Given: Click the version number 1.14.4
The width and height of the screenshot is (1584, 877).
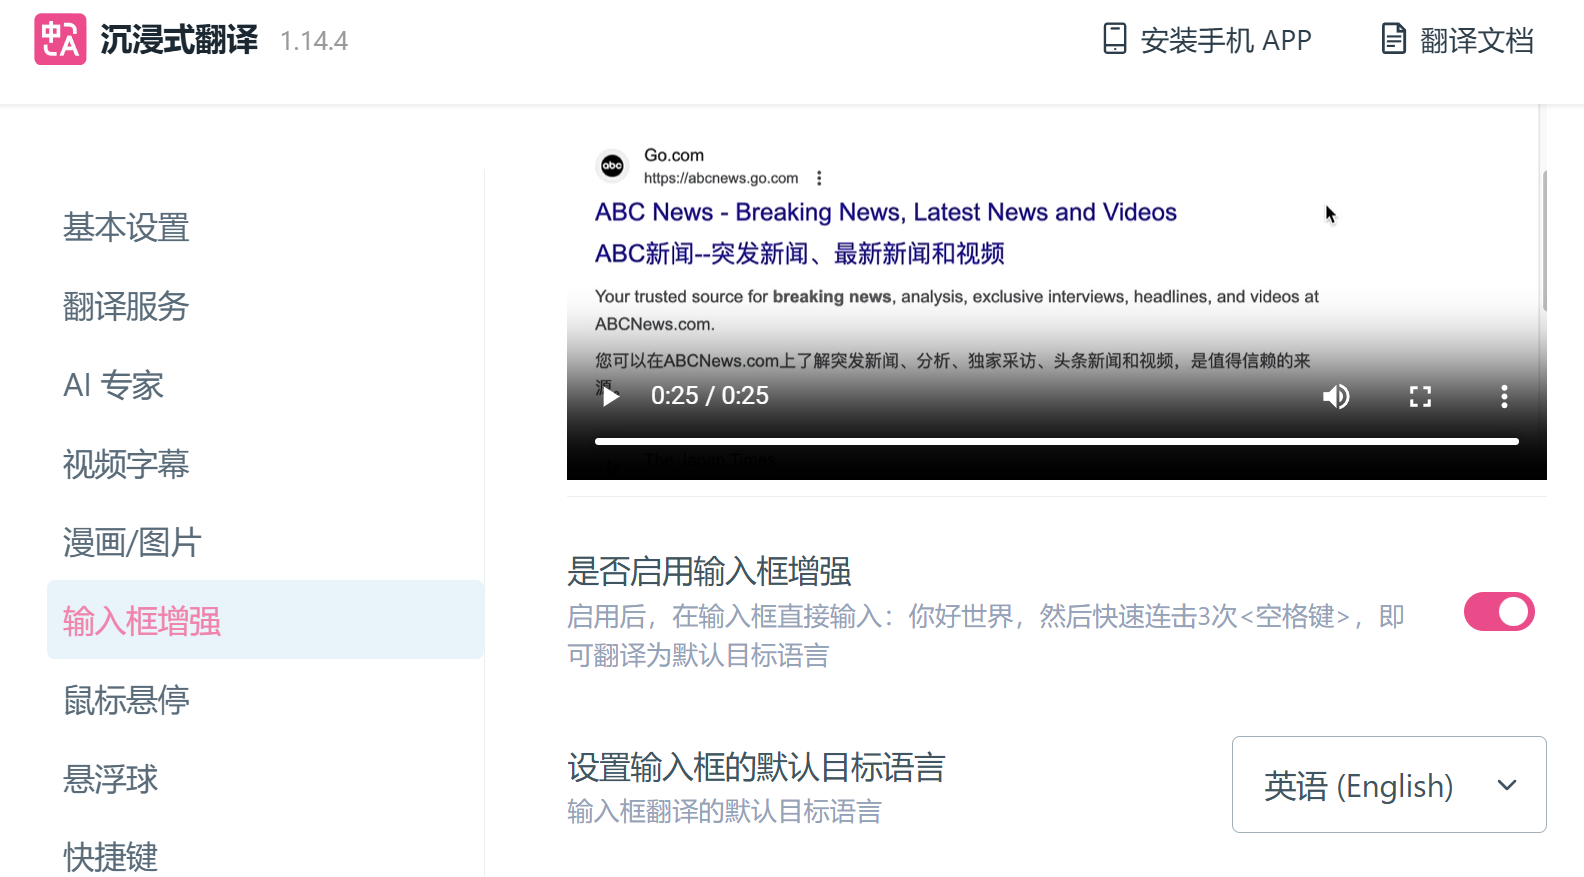Looking at the screenshot, I should tap(314, 41).
